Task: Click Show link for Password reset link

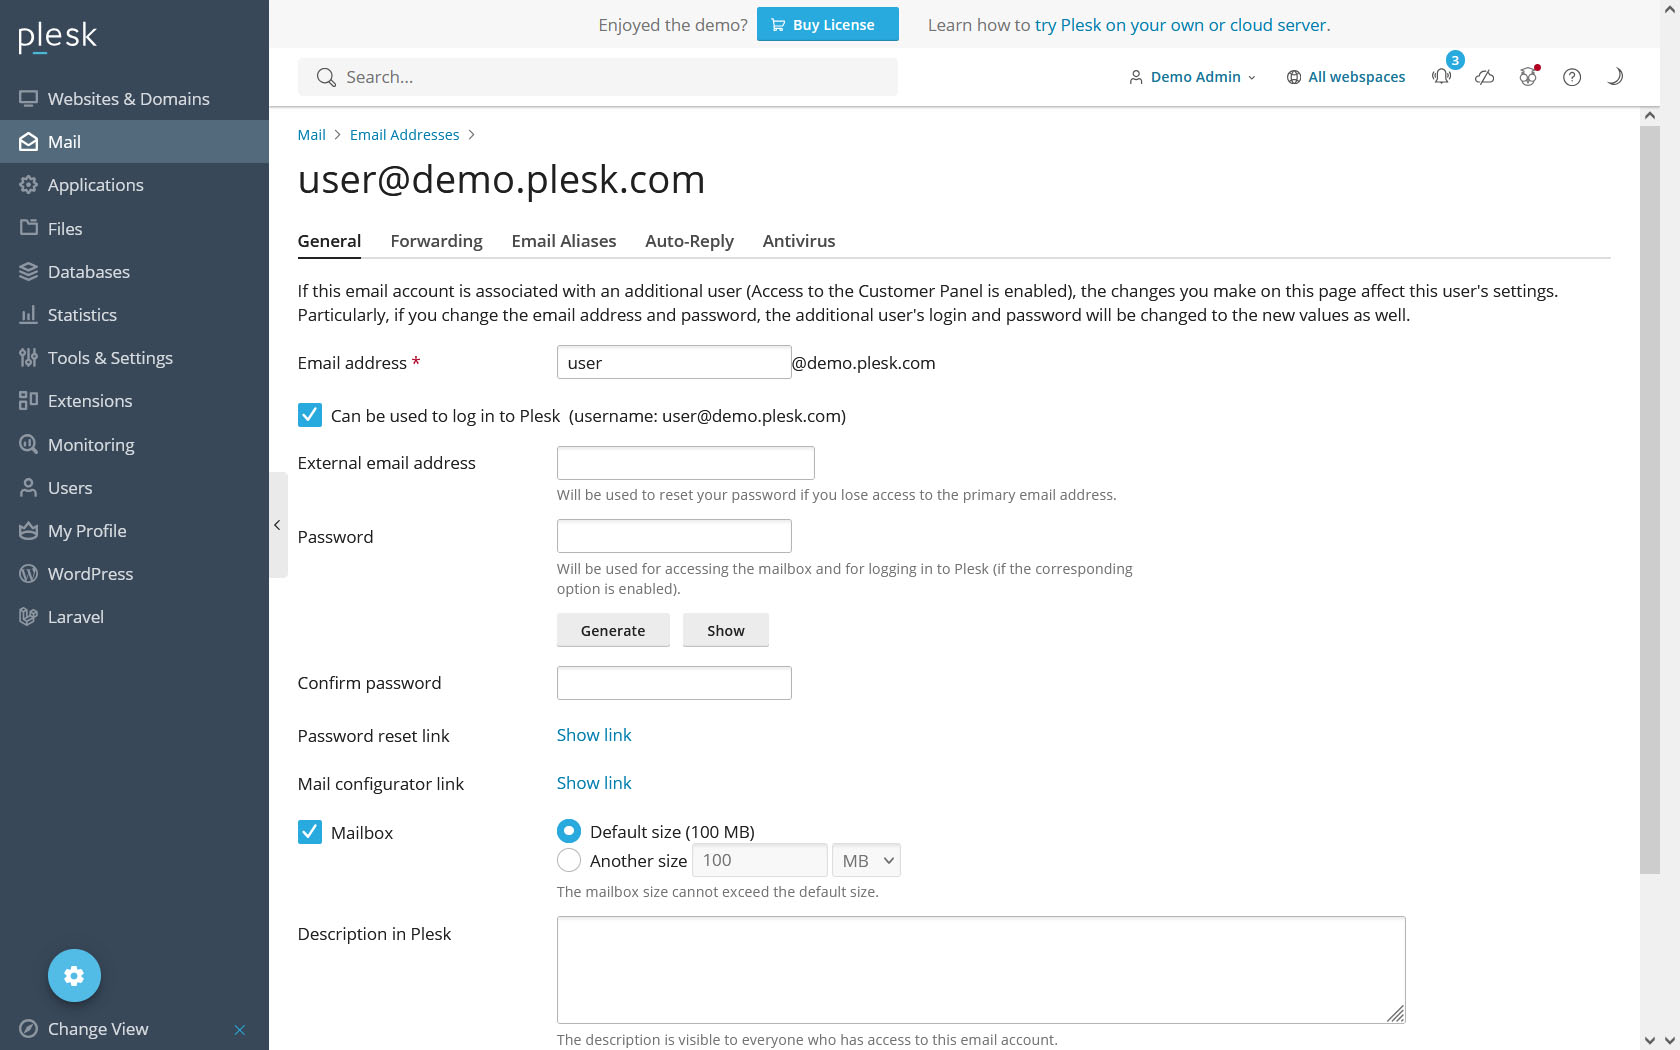Action: click(x=594, y=735)
